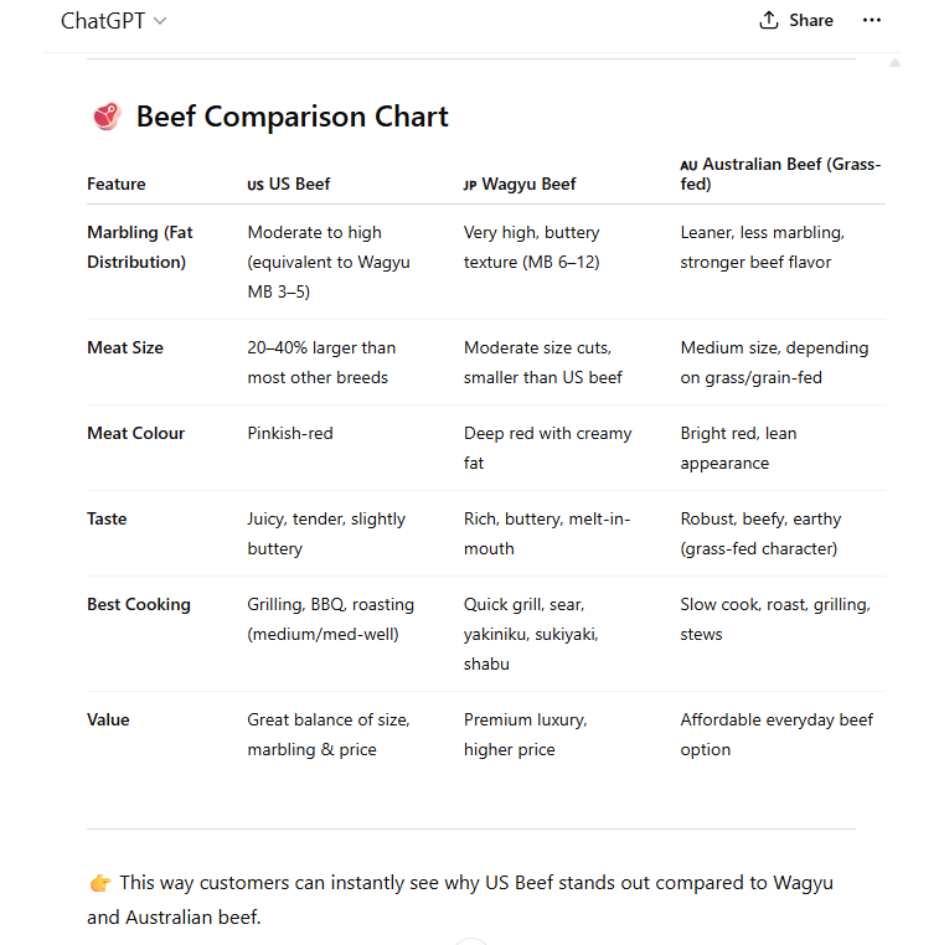Image resolution: width=945 pixels, height=945 pixels.
Task: Click the Share upload icon
Action: point(768,20)
